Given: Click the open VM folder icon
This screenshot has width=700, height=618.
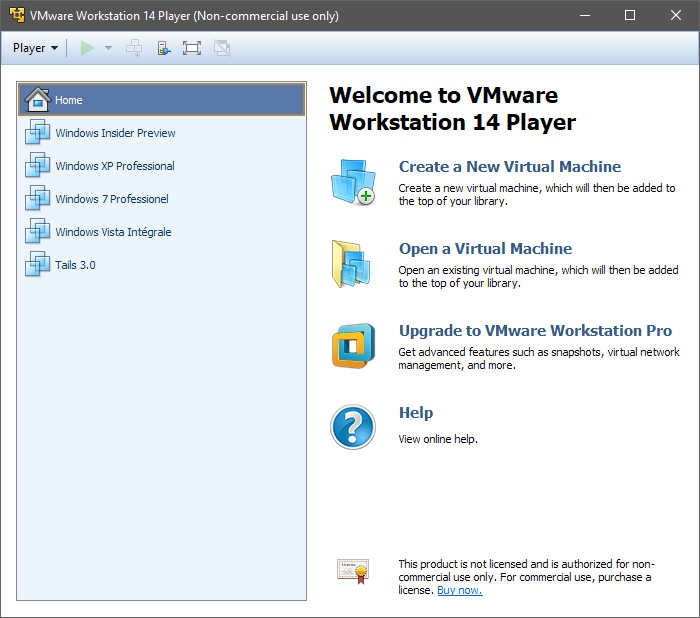Looking at the screenshot, I should point(351,264).
